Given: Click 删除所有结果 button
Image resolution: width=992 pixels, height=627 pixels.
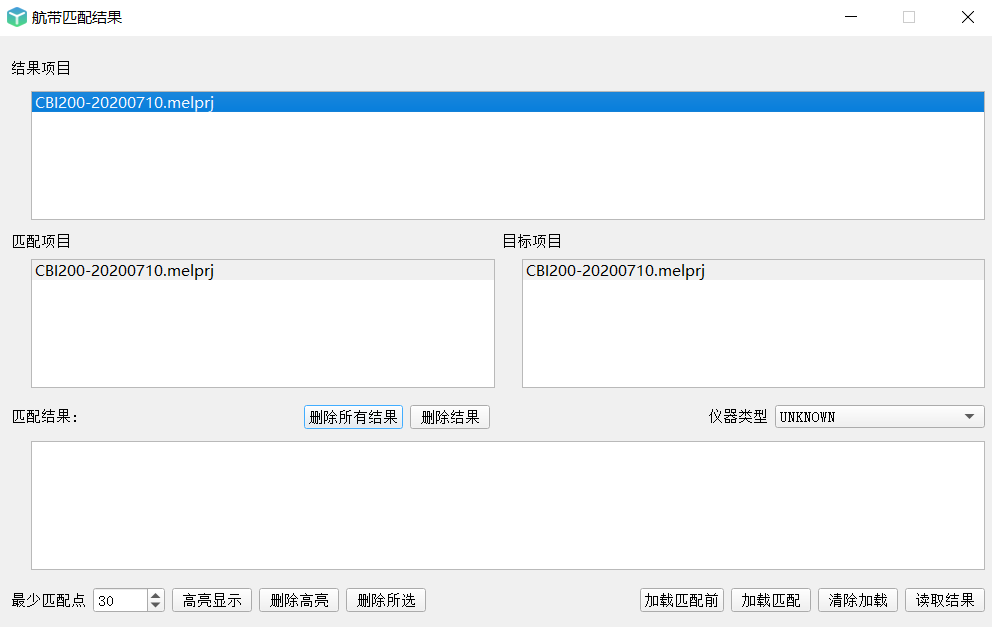Looking at the screenshot, I should click(x=353, y=417).
